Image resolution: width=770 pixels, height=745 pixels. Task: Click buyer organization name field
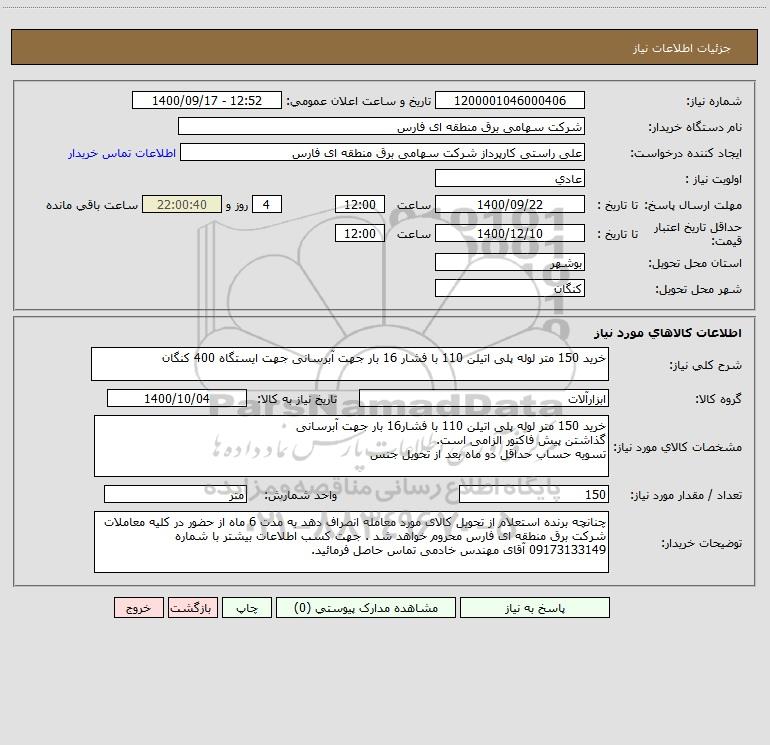[381, 126]
